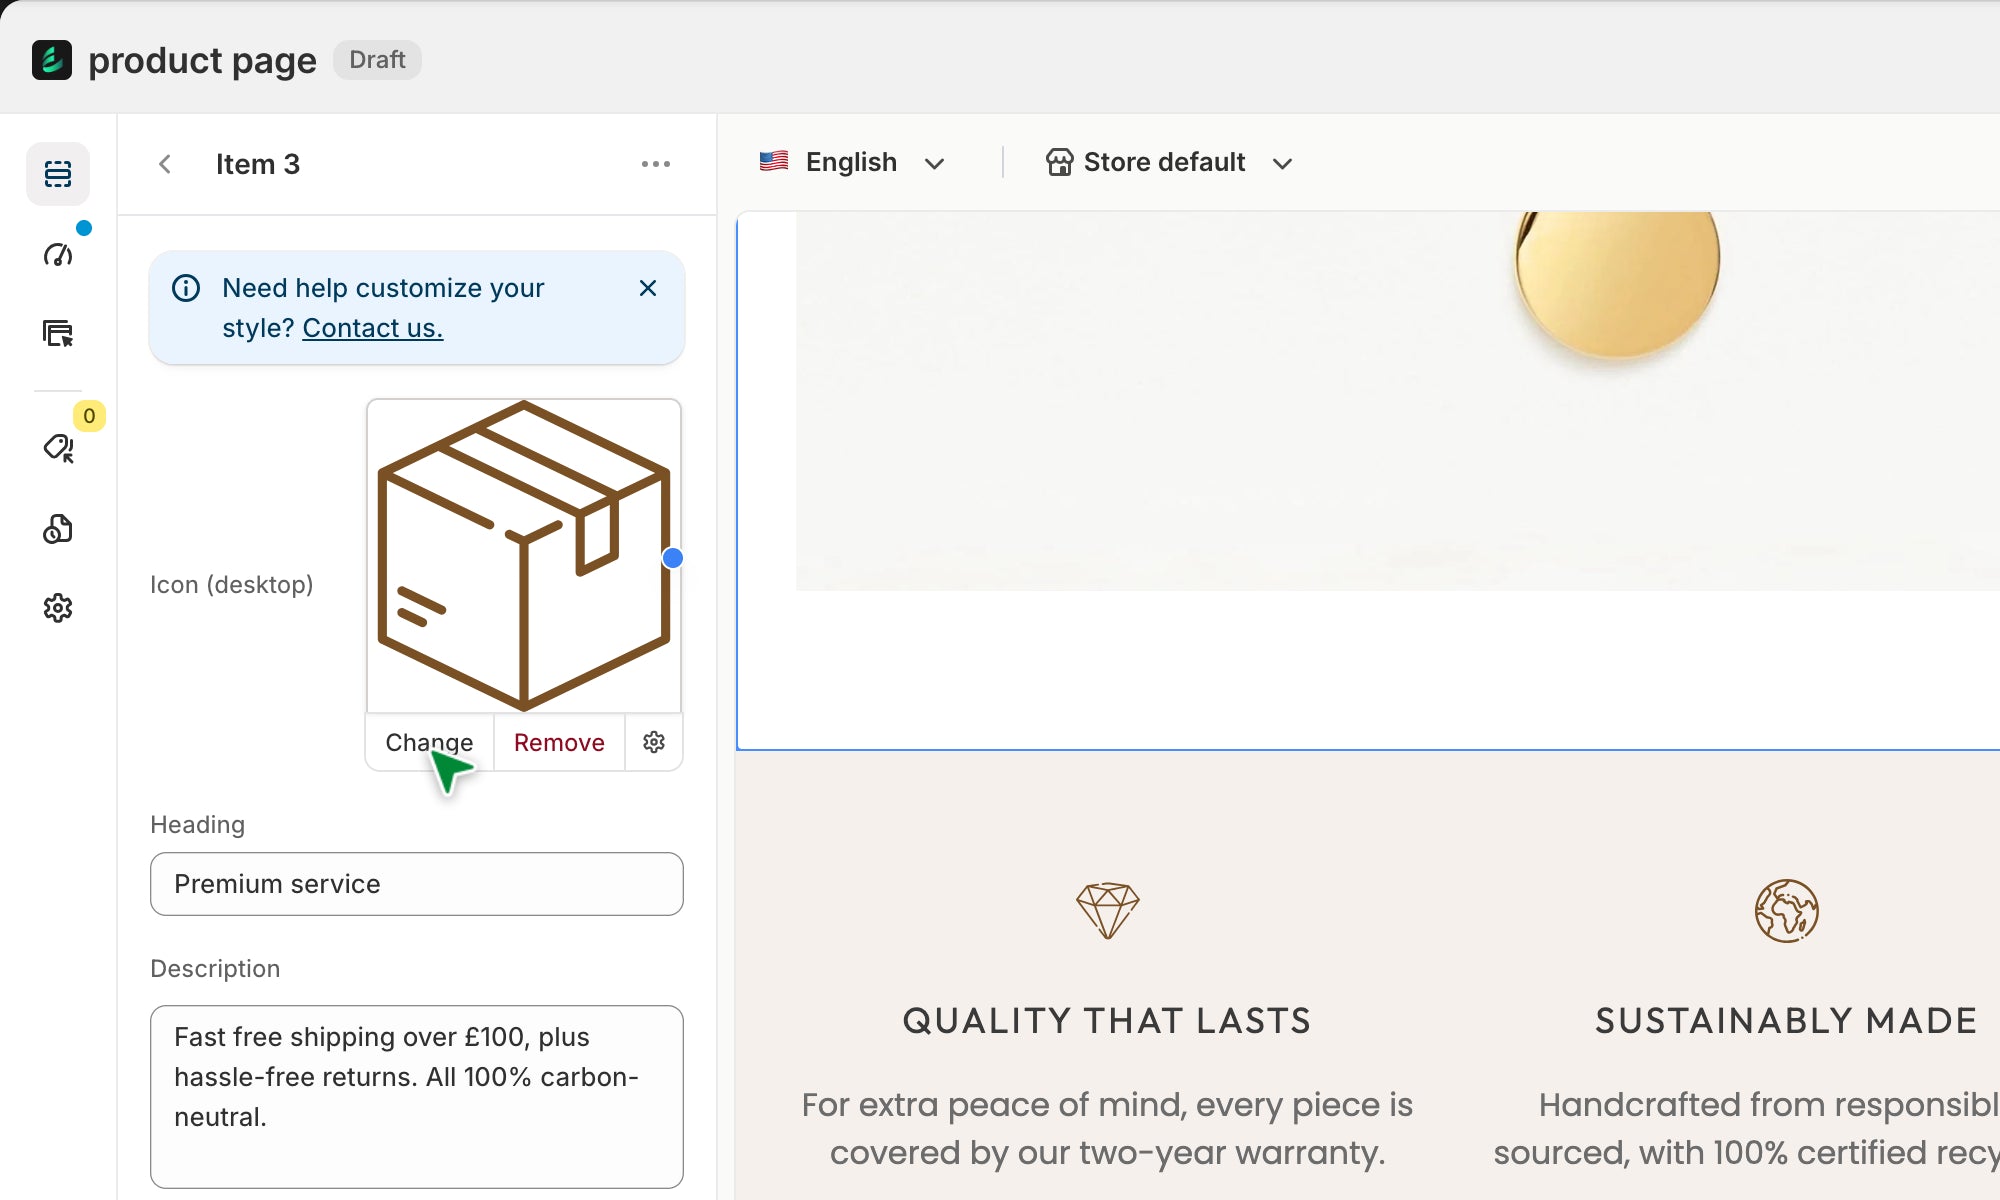Click the Heading input field

pyautogui.click(x=417, y=884)
